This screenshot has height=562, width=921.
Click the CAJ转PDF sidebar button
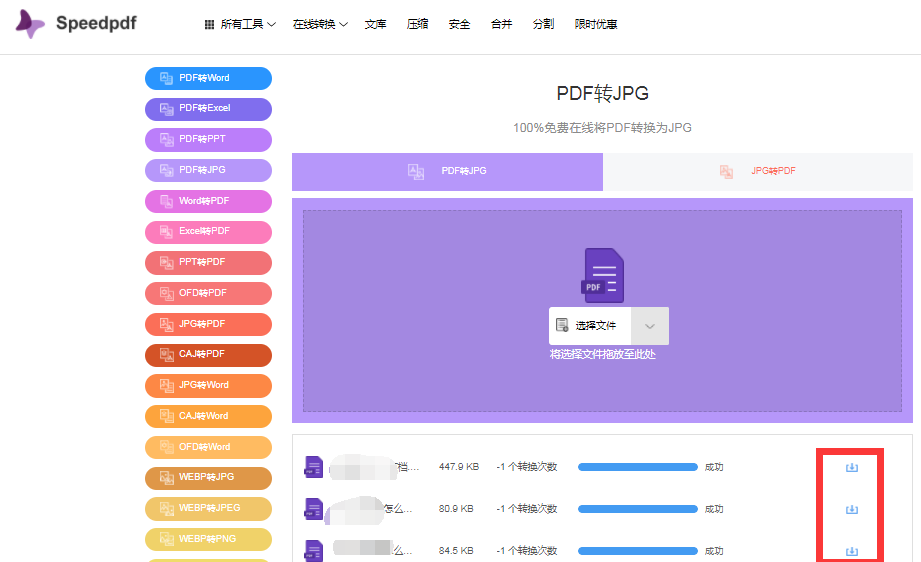pos(209,355)
